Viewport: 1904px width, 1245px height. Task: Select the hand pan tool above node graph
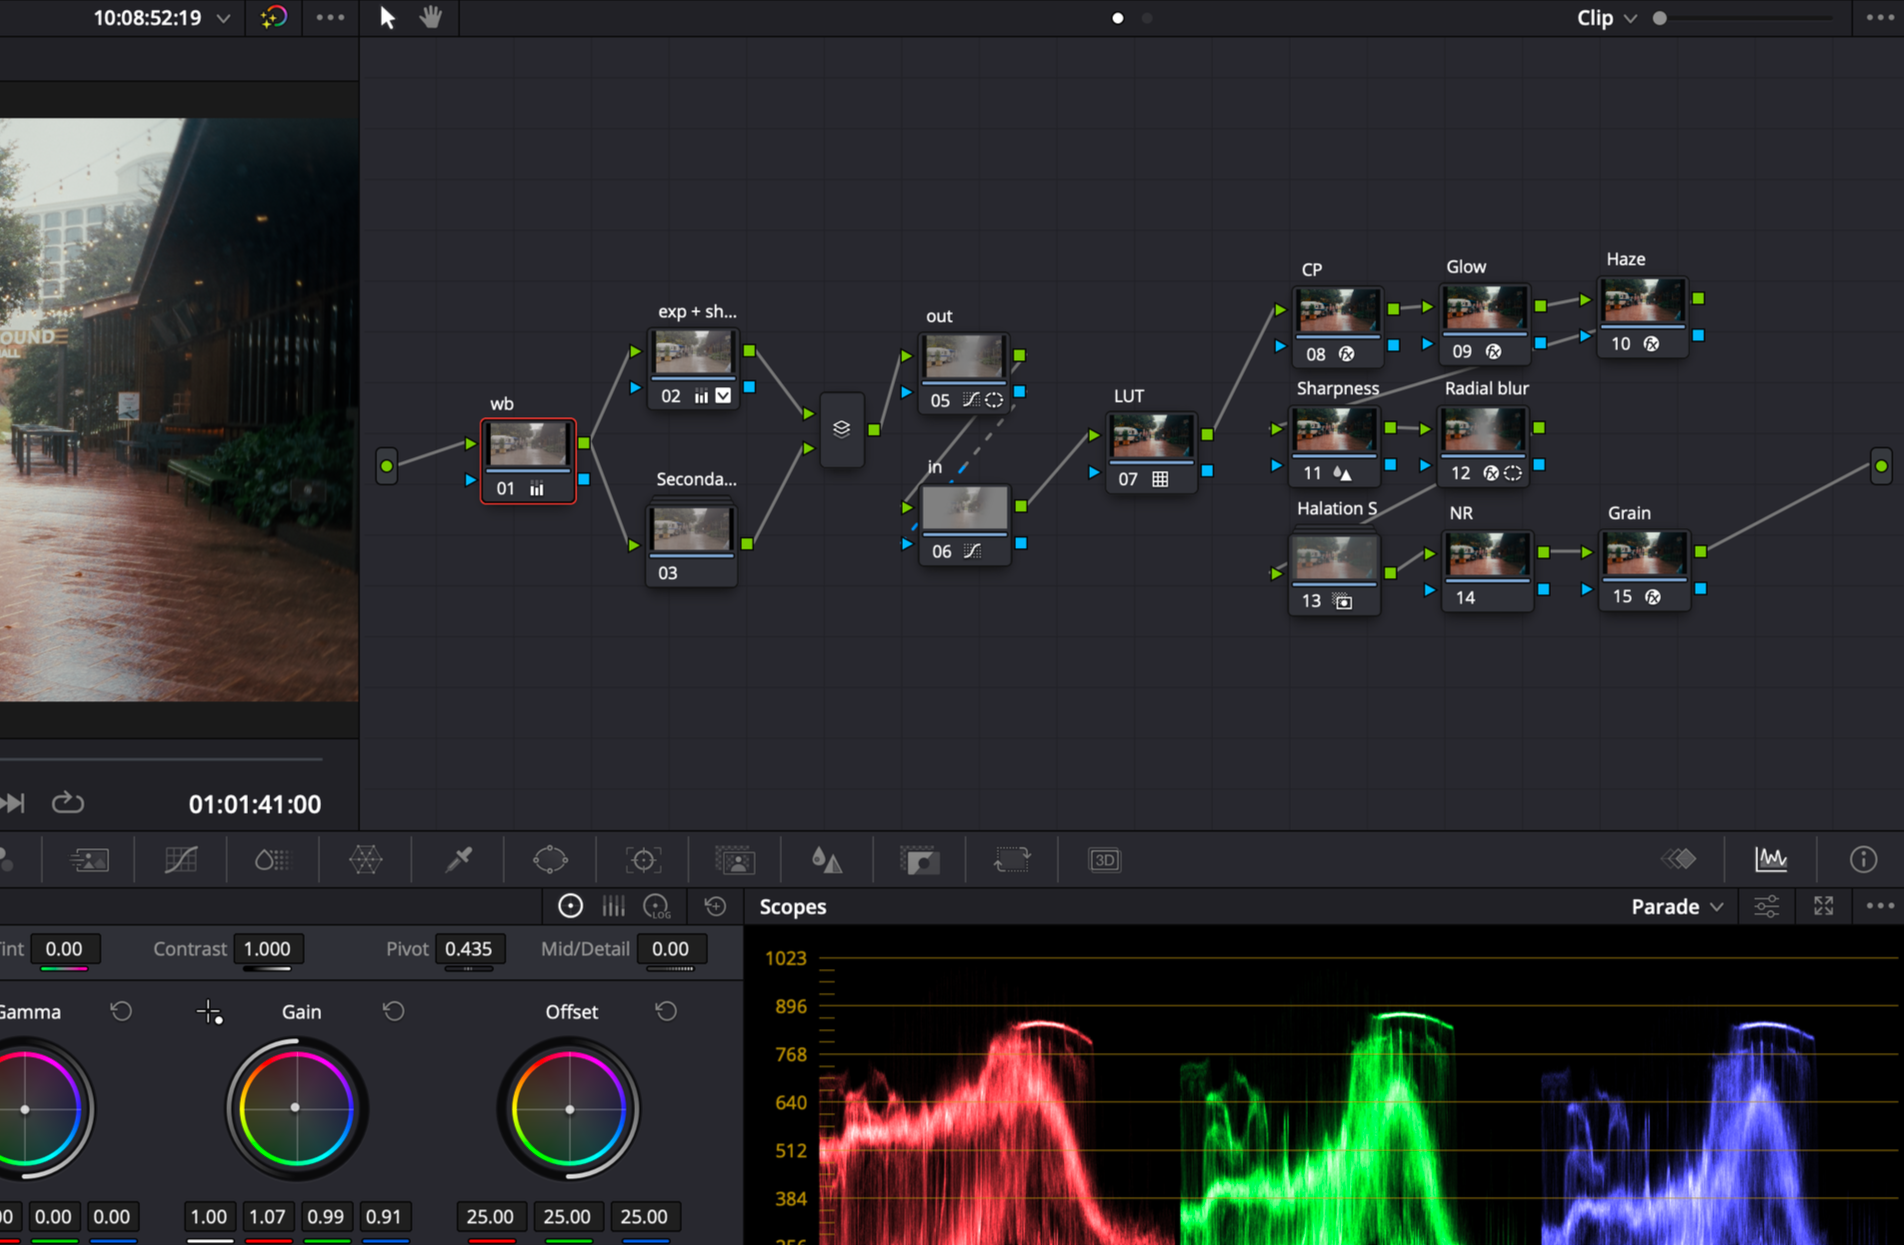[x=431, y=17]
